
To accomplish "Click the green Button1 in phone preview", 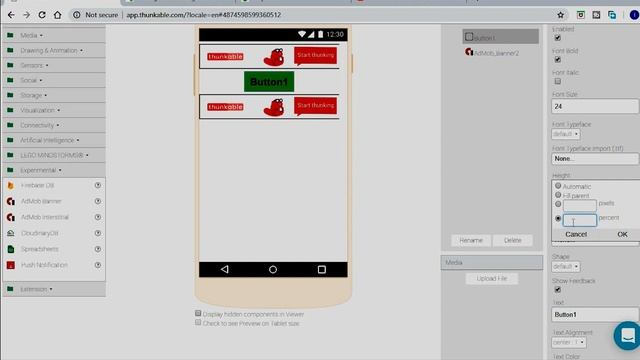I will (x=269, y=82).
